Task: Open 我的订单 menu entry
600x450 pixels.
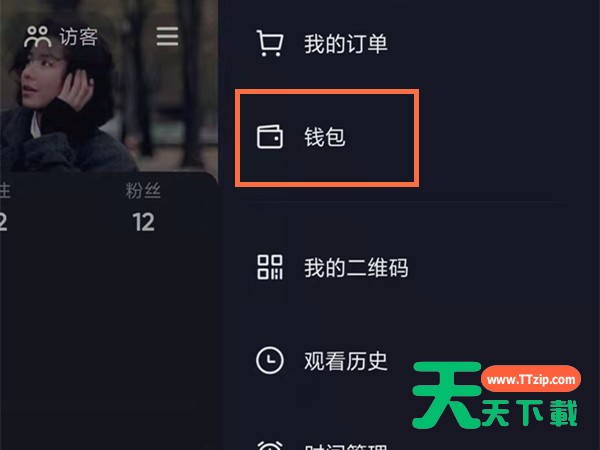Action: [346, 44]
